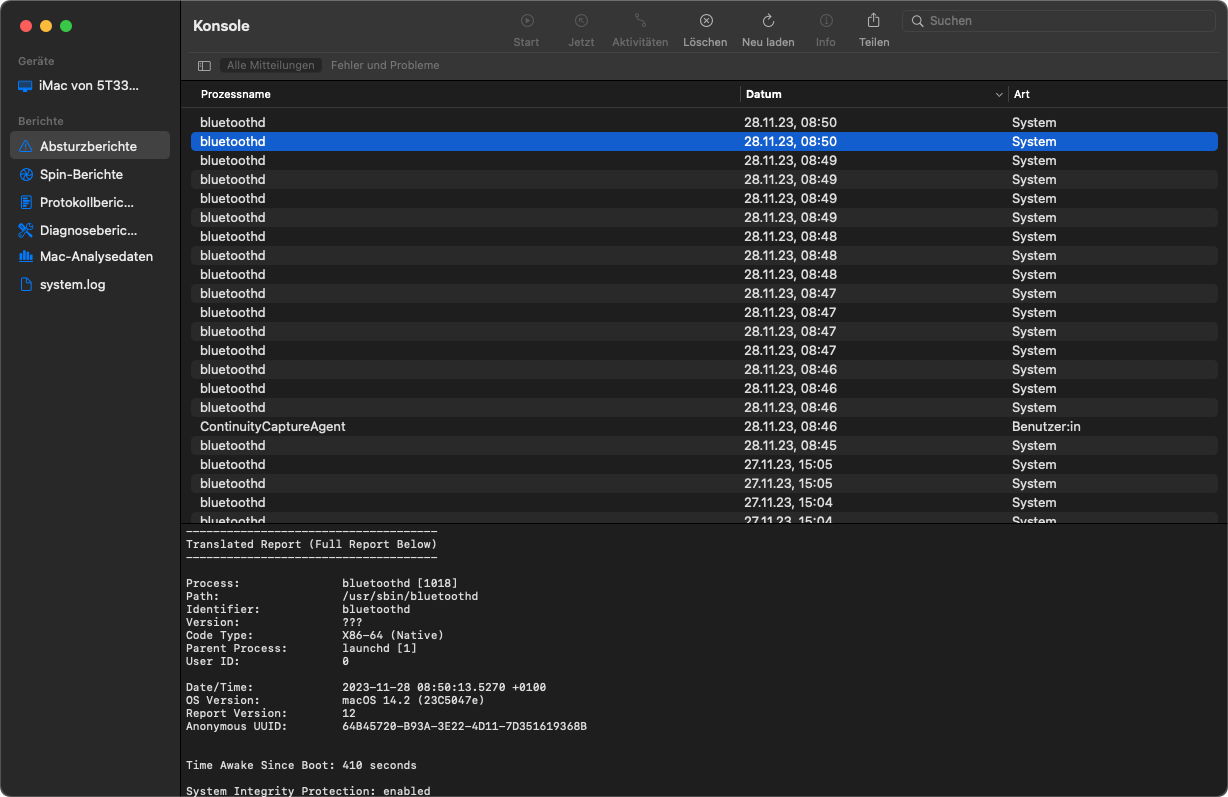Select Fehler und Probleme filter
This screenshot has height=797, width=1228.
click(x=385, y=66)
